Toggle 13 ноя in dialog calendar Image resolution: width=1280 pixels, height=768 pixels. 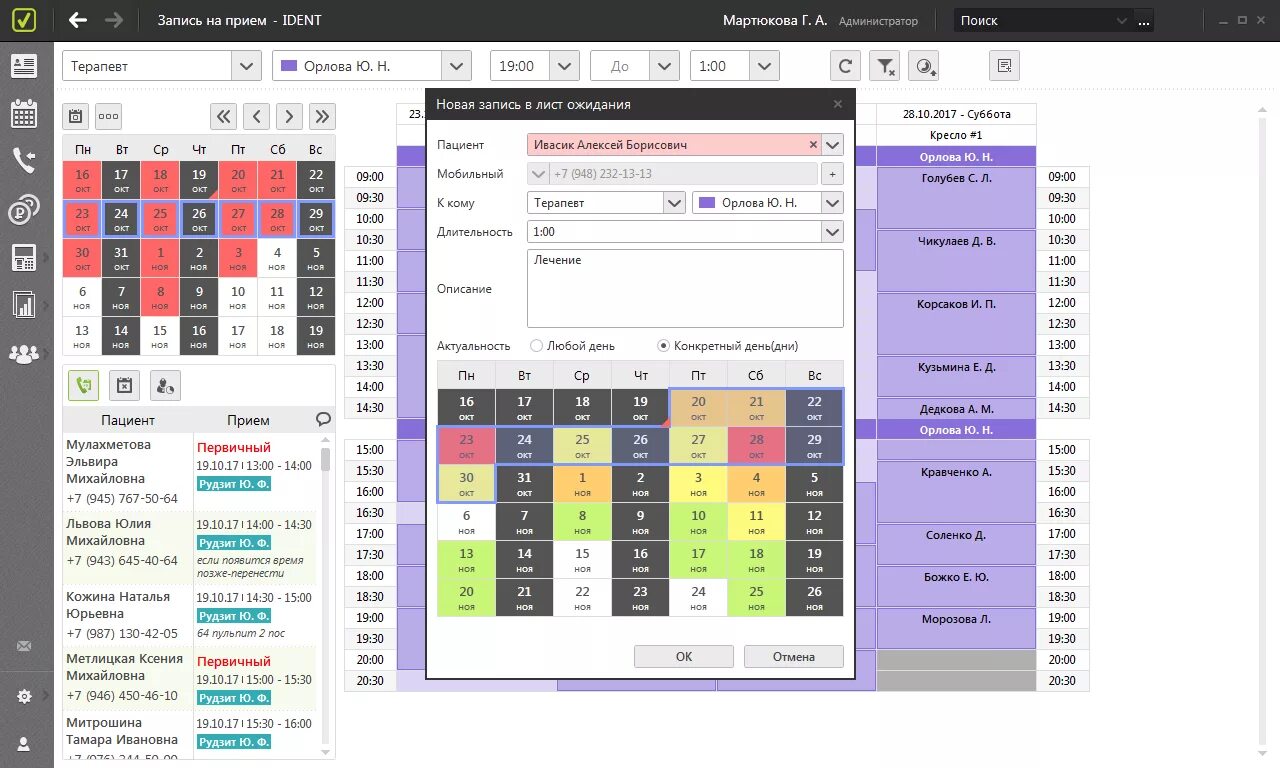coord(466,559)
